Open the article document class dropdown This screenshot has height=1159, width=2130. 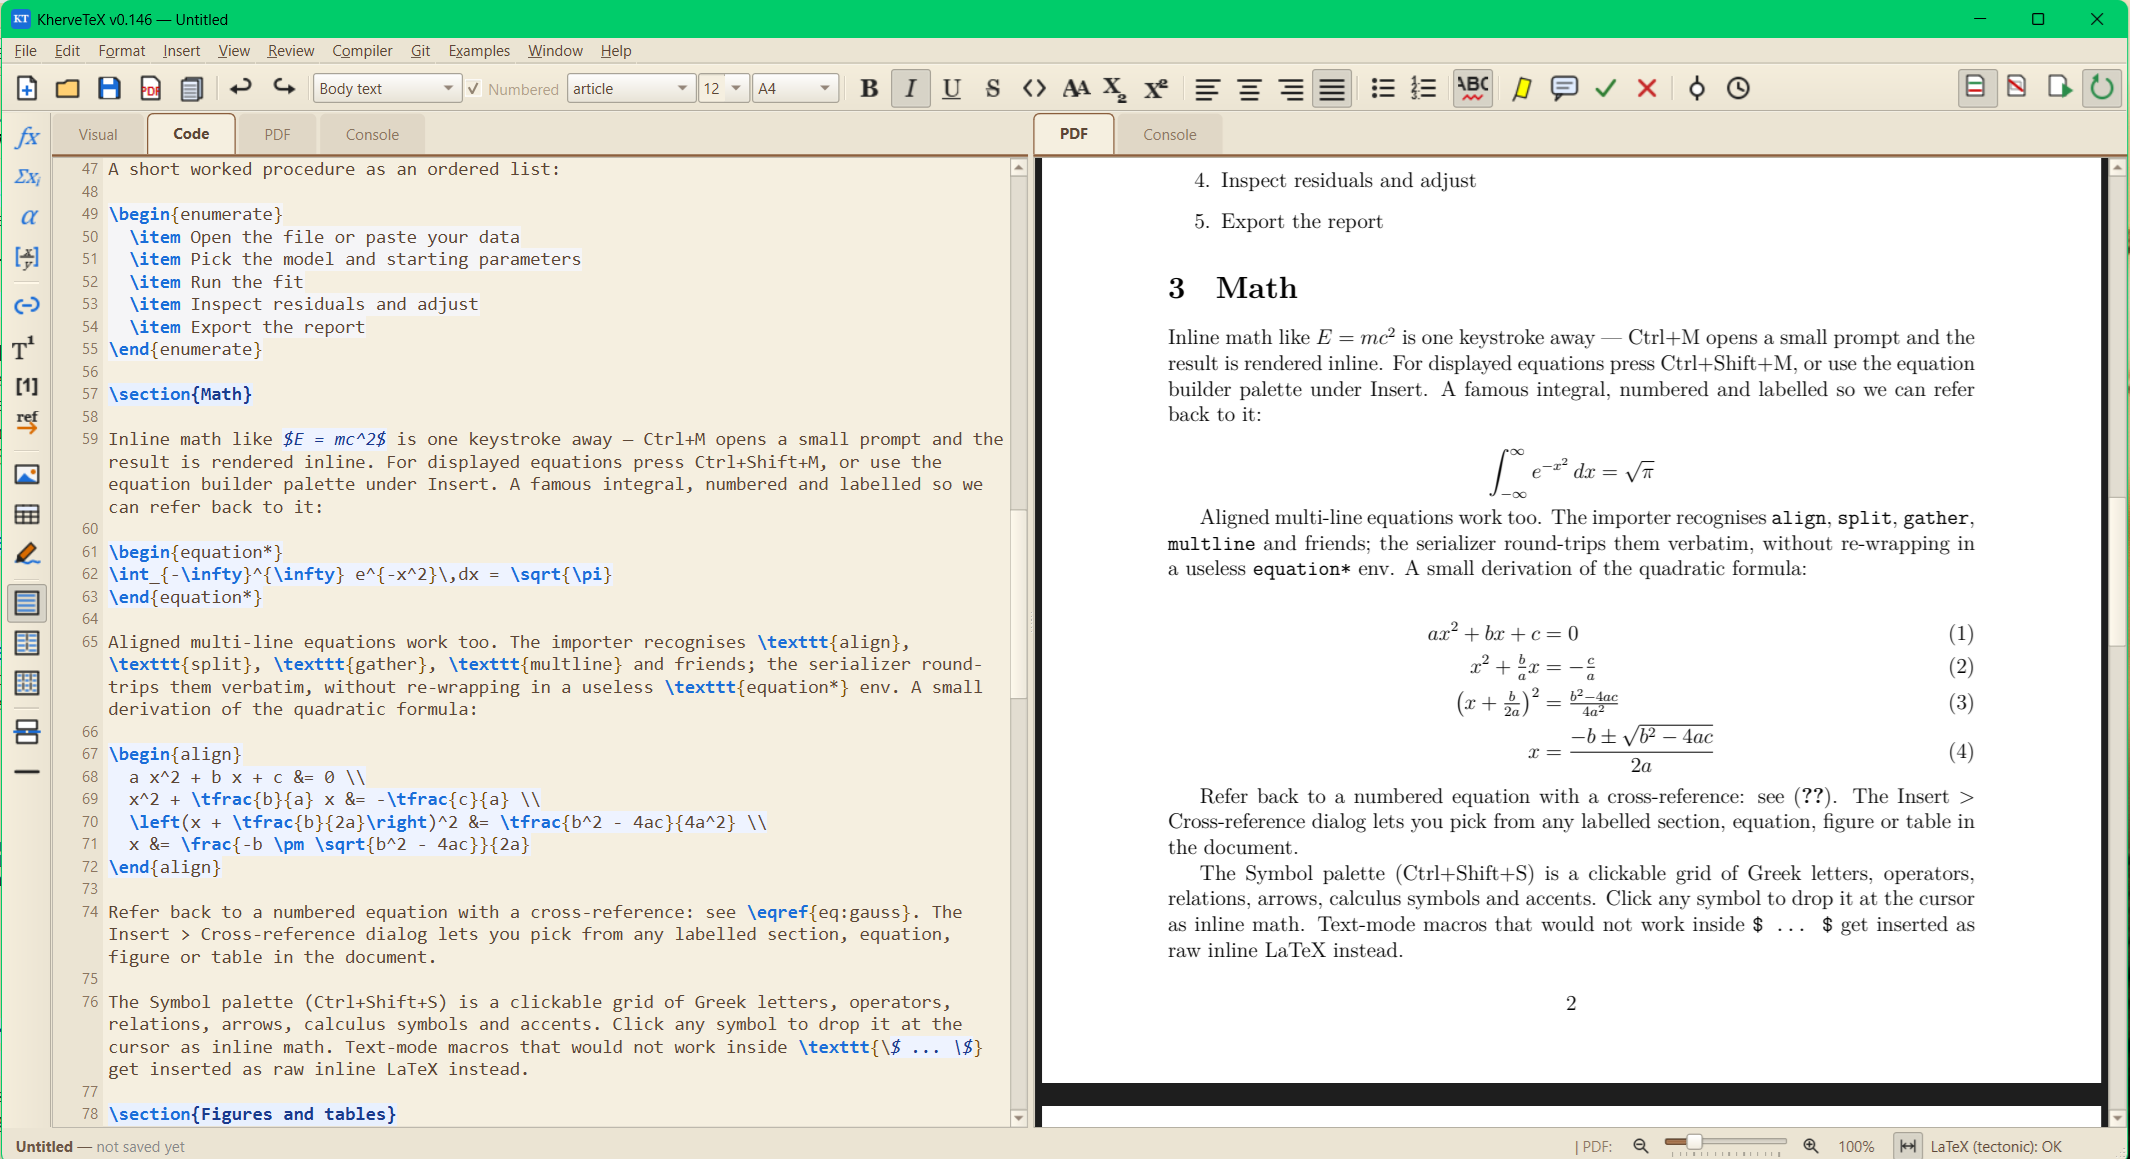tap(632, 89)
